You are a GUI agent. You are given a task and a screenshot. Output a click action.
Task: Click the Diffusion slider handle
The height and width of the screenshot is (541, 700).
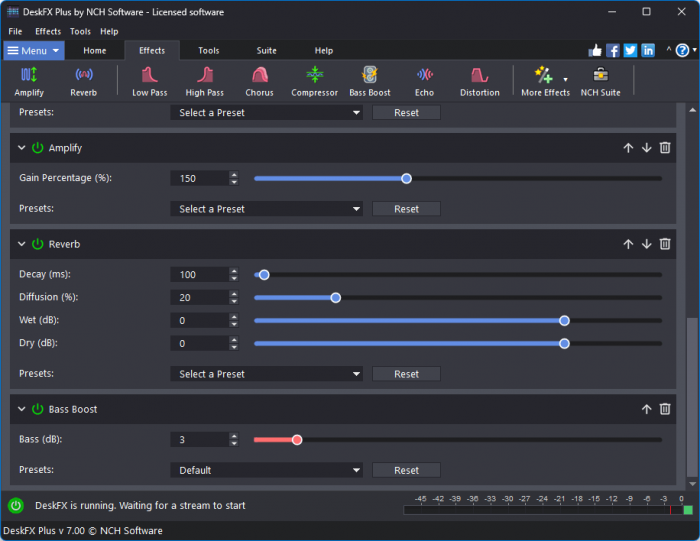click(x=336, y=297)
